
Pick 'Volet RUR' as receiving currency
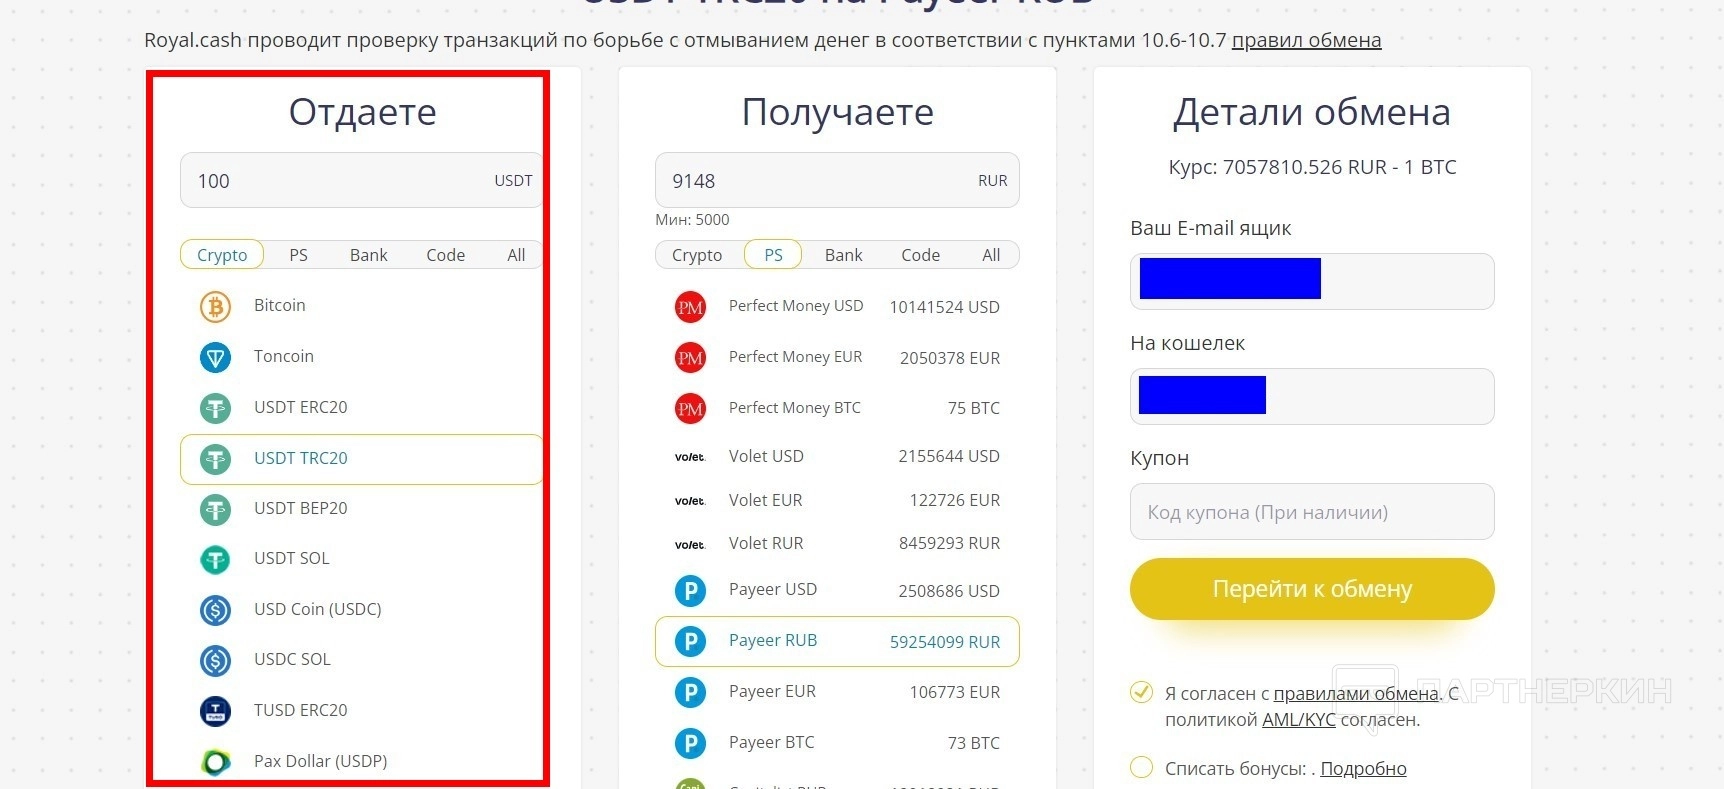click(x=837, y=544)
